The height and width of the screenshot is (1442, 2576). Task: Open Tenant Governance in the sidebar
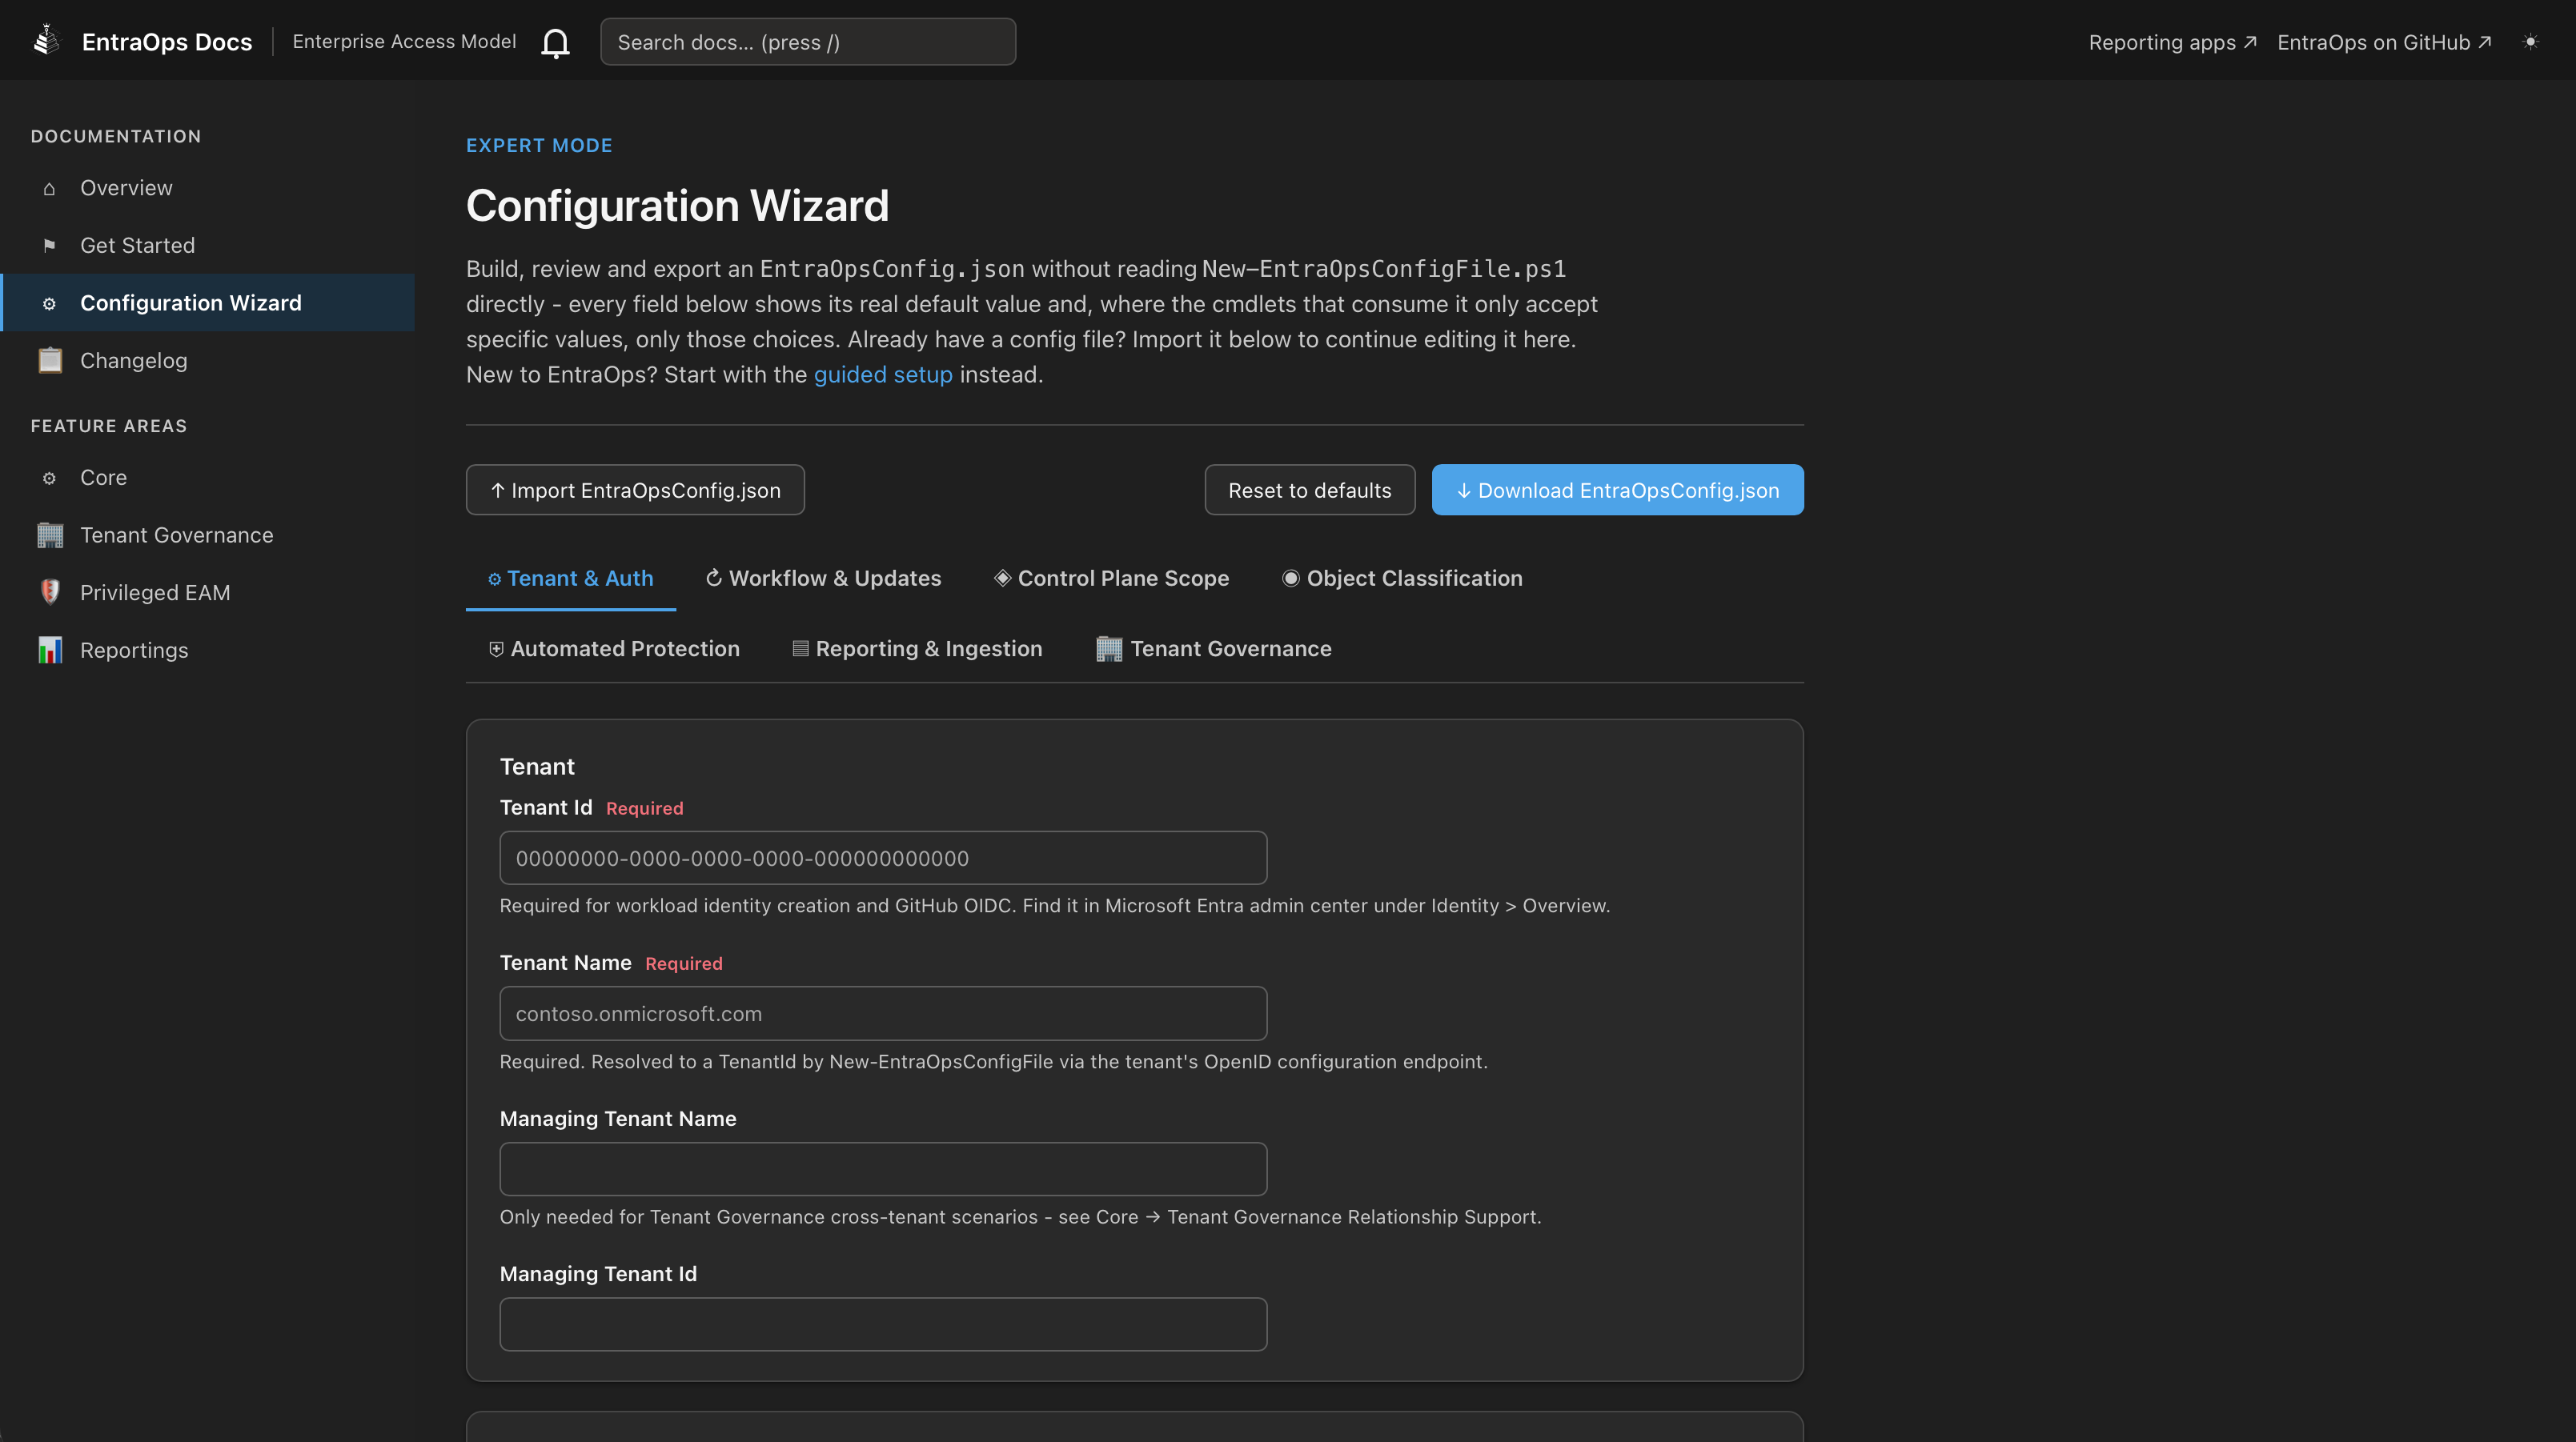pyautogui.click(x=208, y=535)
